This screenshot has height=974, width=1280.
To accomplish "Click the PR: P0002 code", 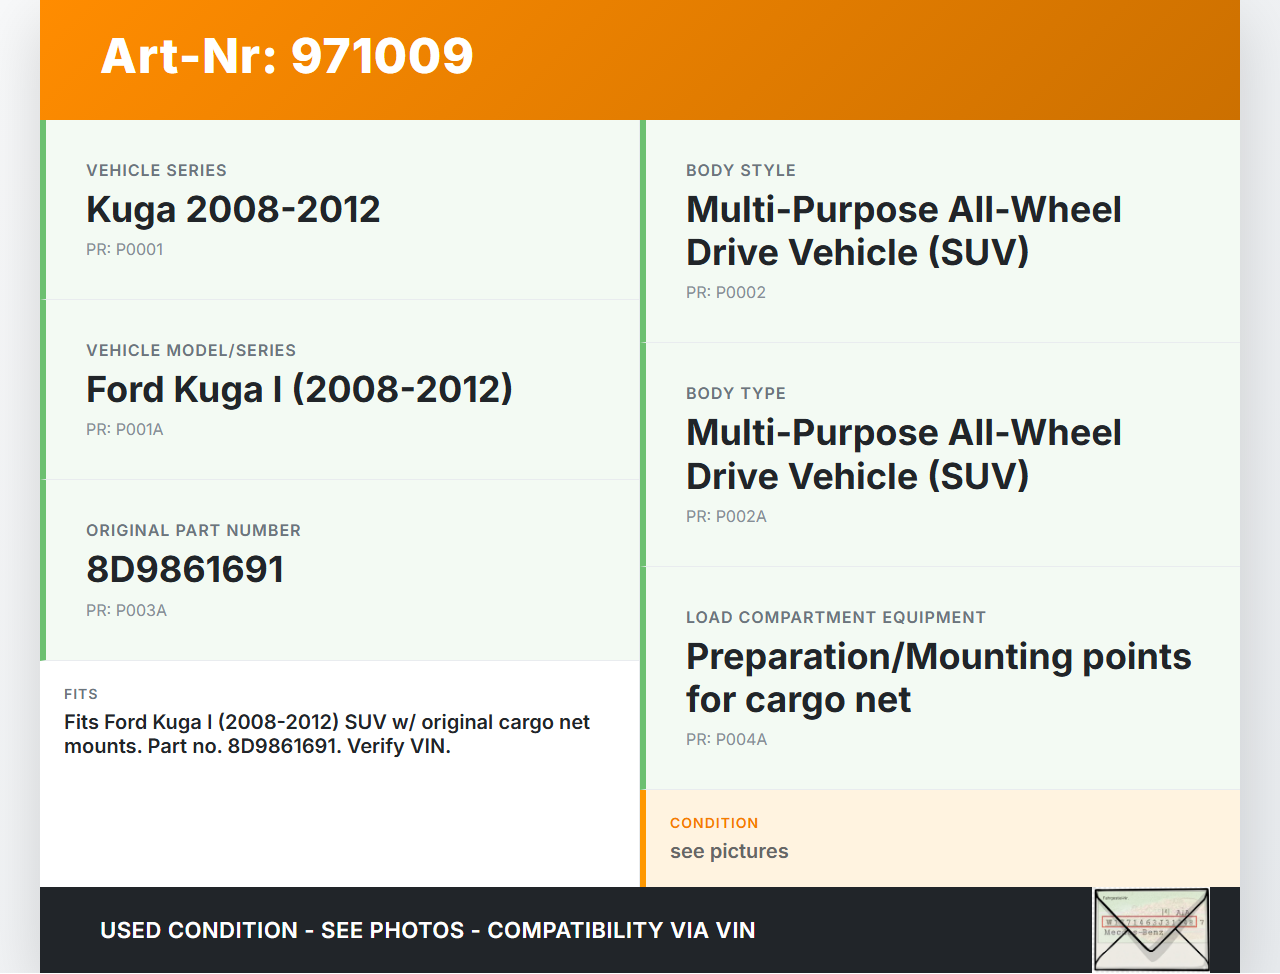I will point(725,293).
